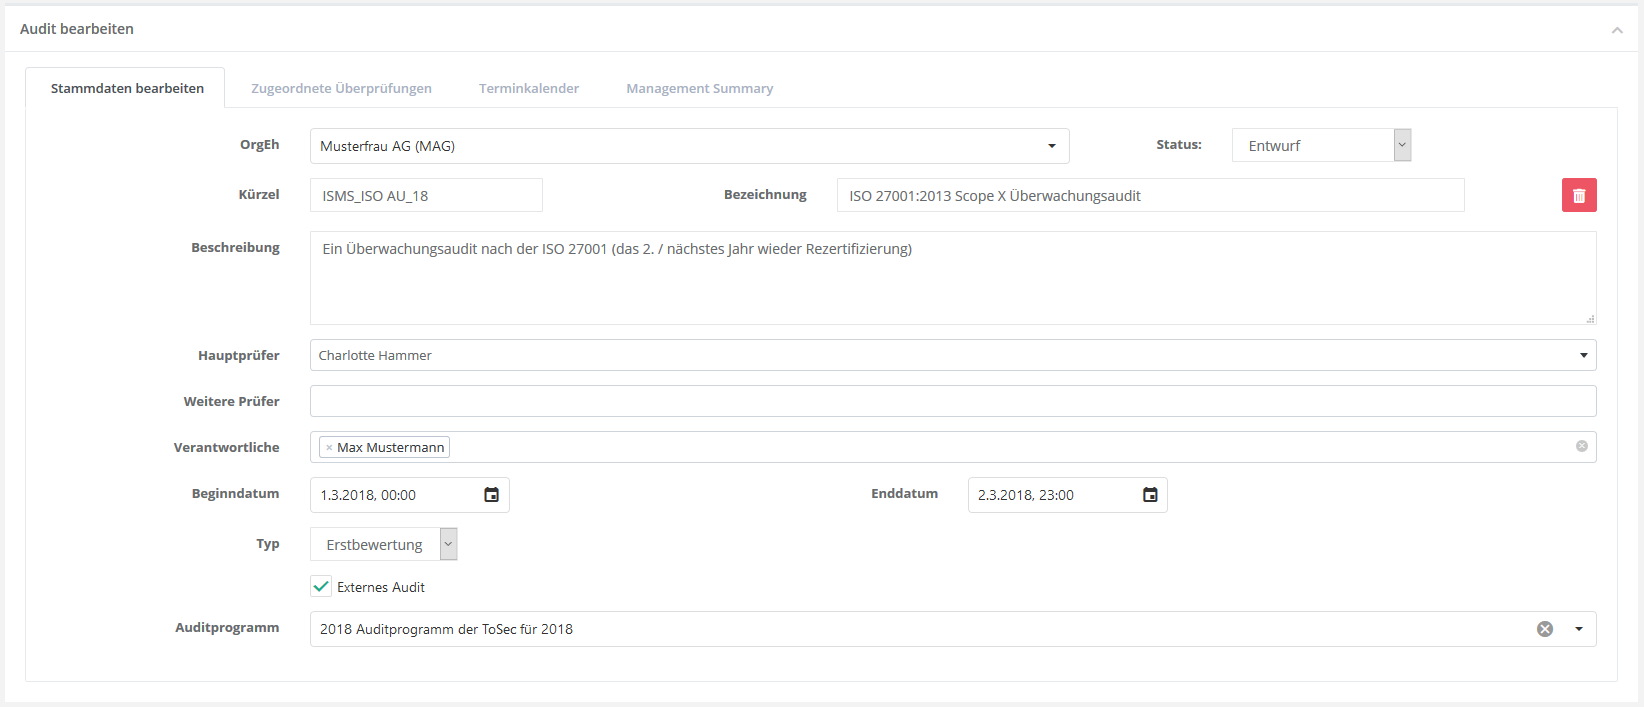The height and width of the screenshot is (707, 1644).
Task: Click the empty Weitere Prüfer field
Action: coord(952,401)
